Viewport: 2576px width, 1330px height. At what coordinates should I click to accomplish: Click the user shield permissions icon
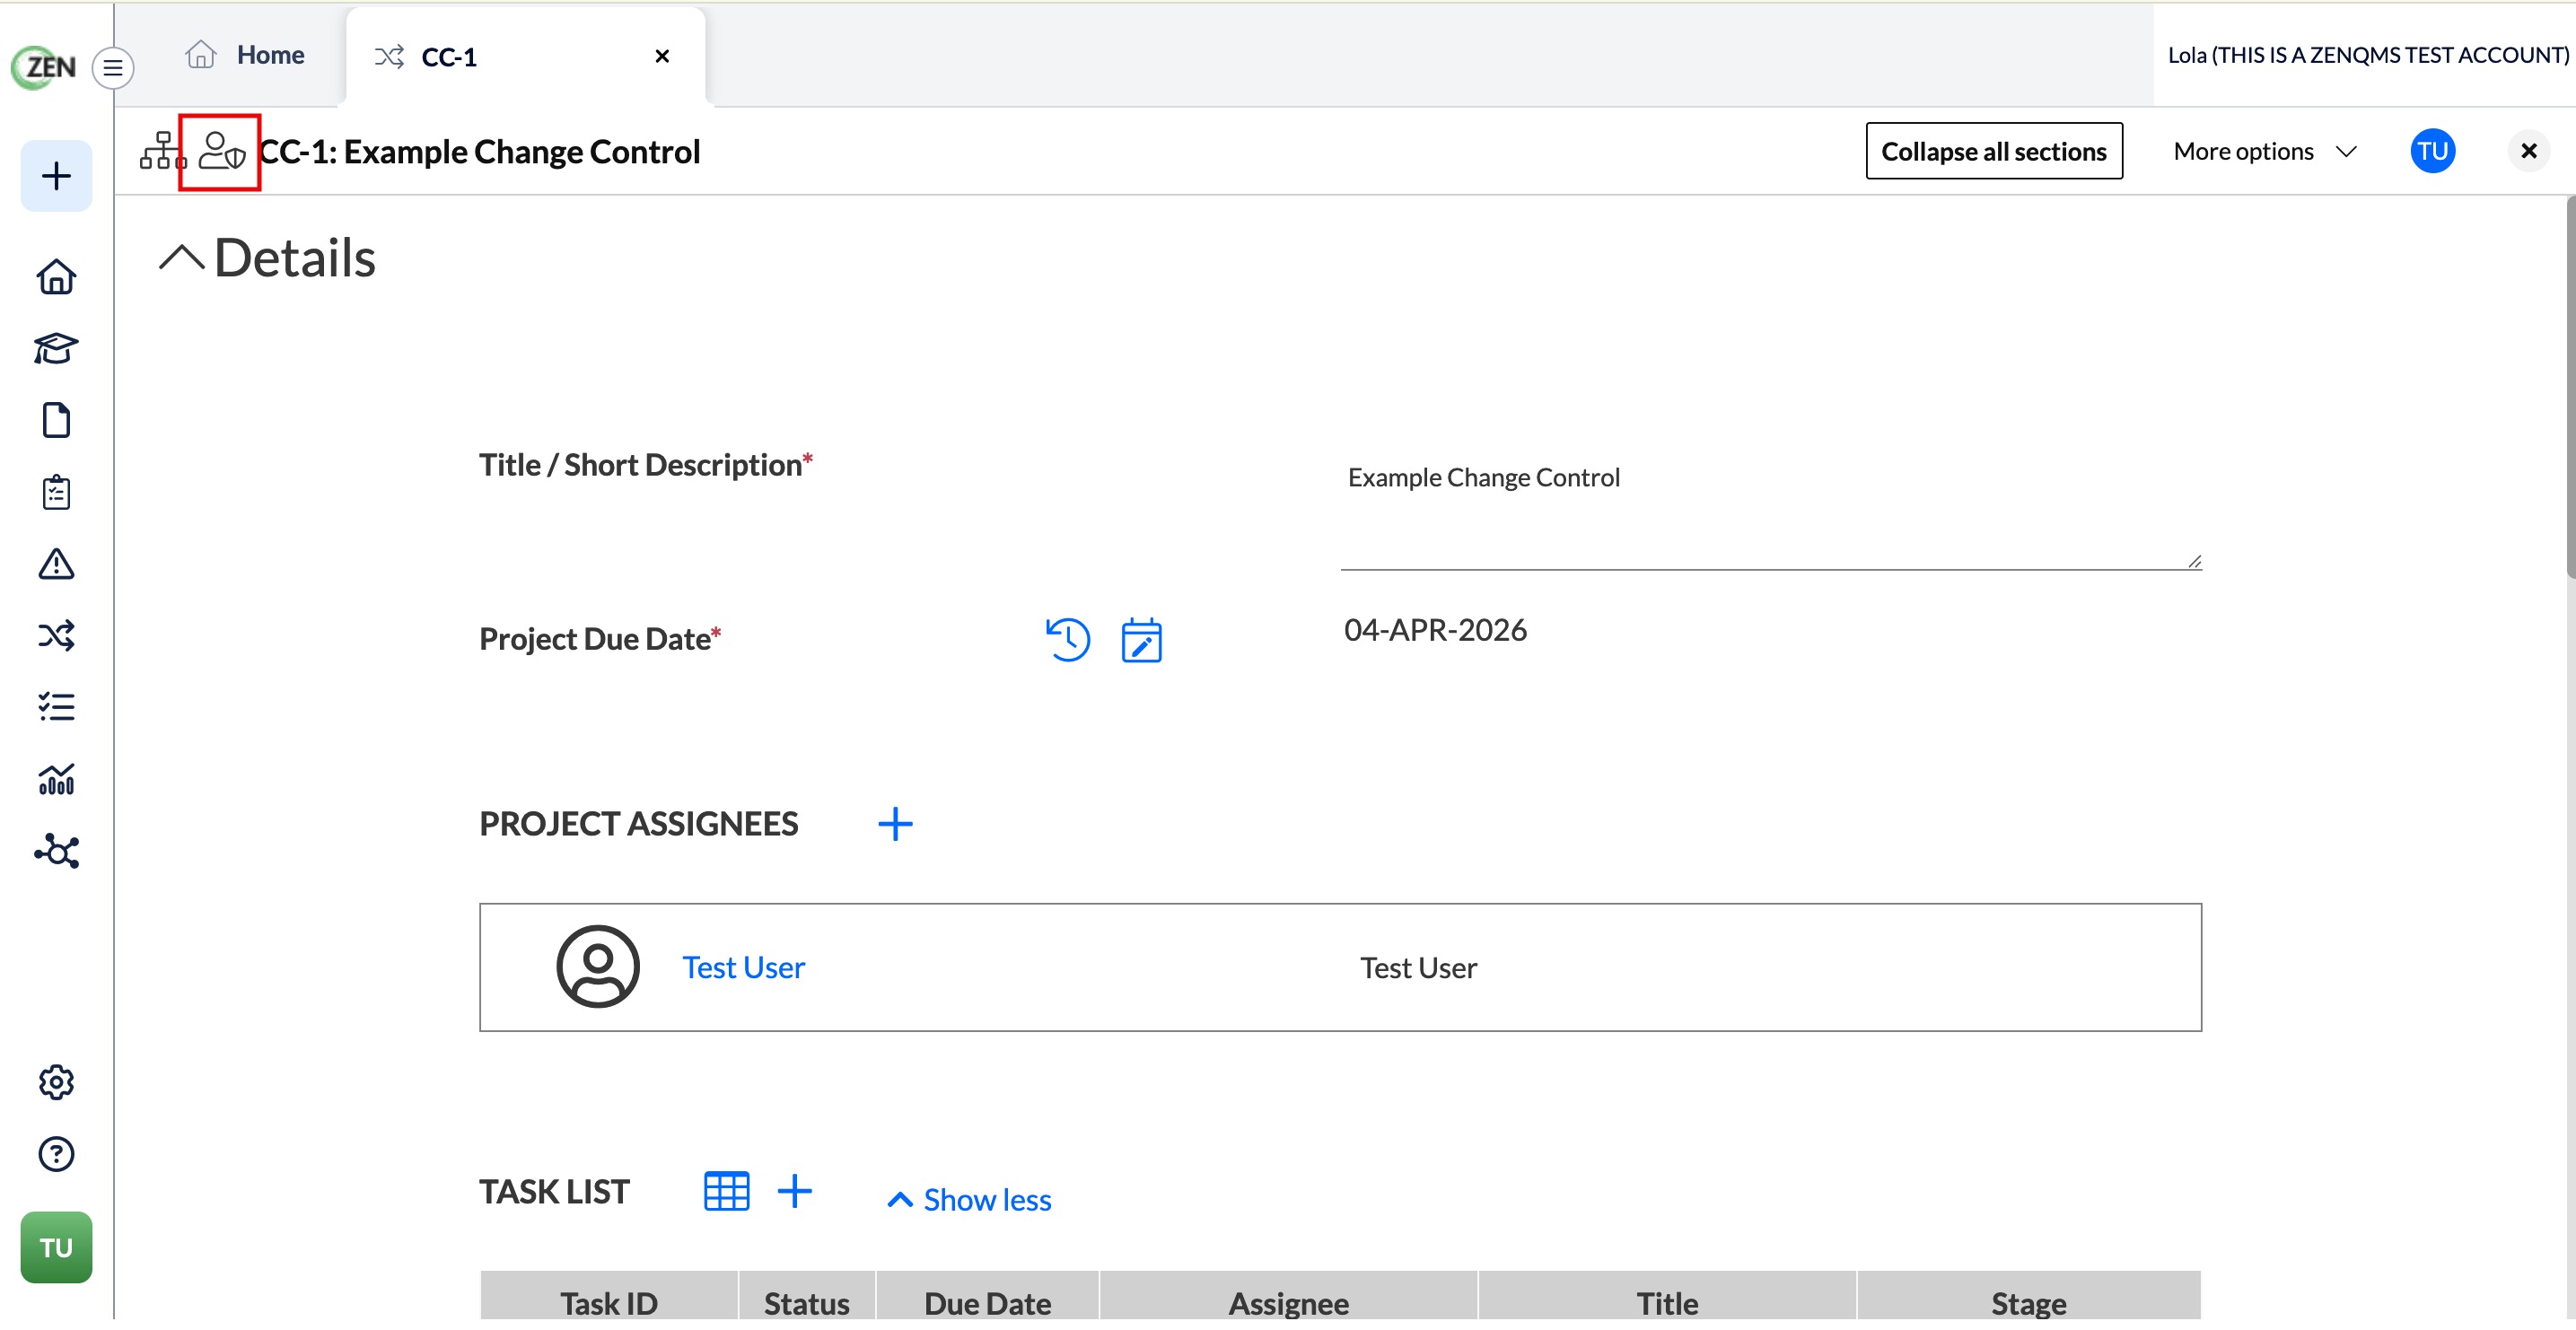tap(222, 152)
